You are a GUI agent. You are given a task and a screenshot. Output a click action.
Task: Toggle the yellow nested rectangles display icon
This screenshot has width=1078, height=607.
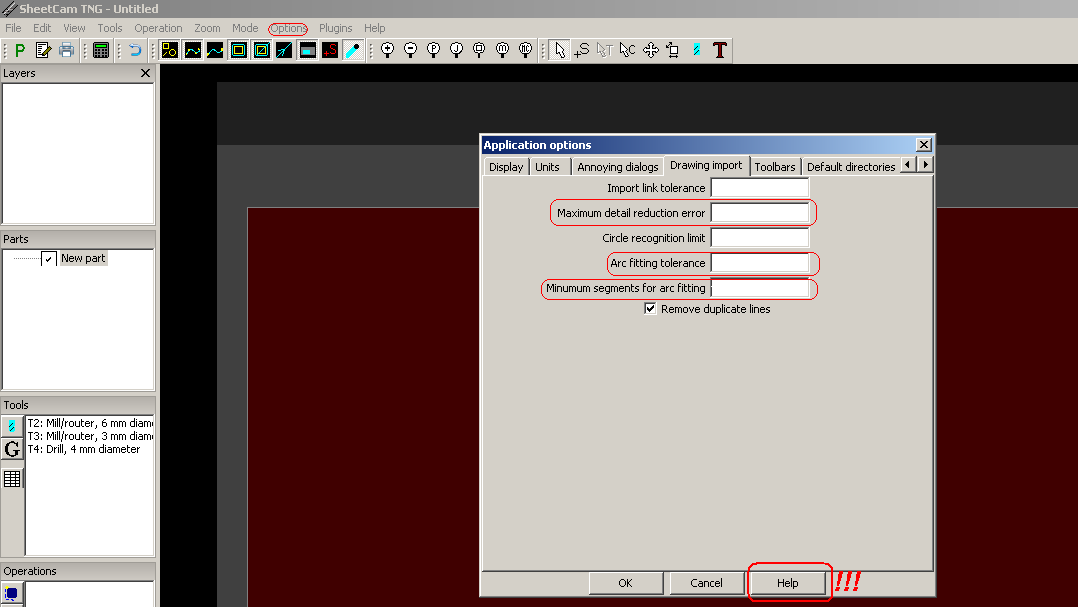[x=239, y=50]
